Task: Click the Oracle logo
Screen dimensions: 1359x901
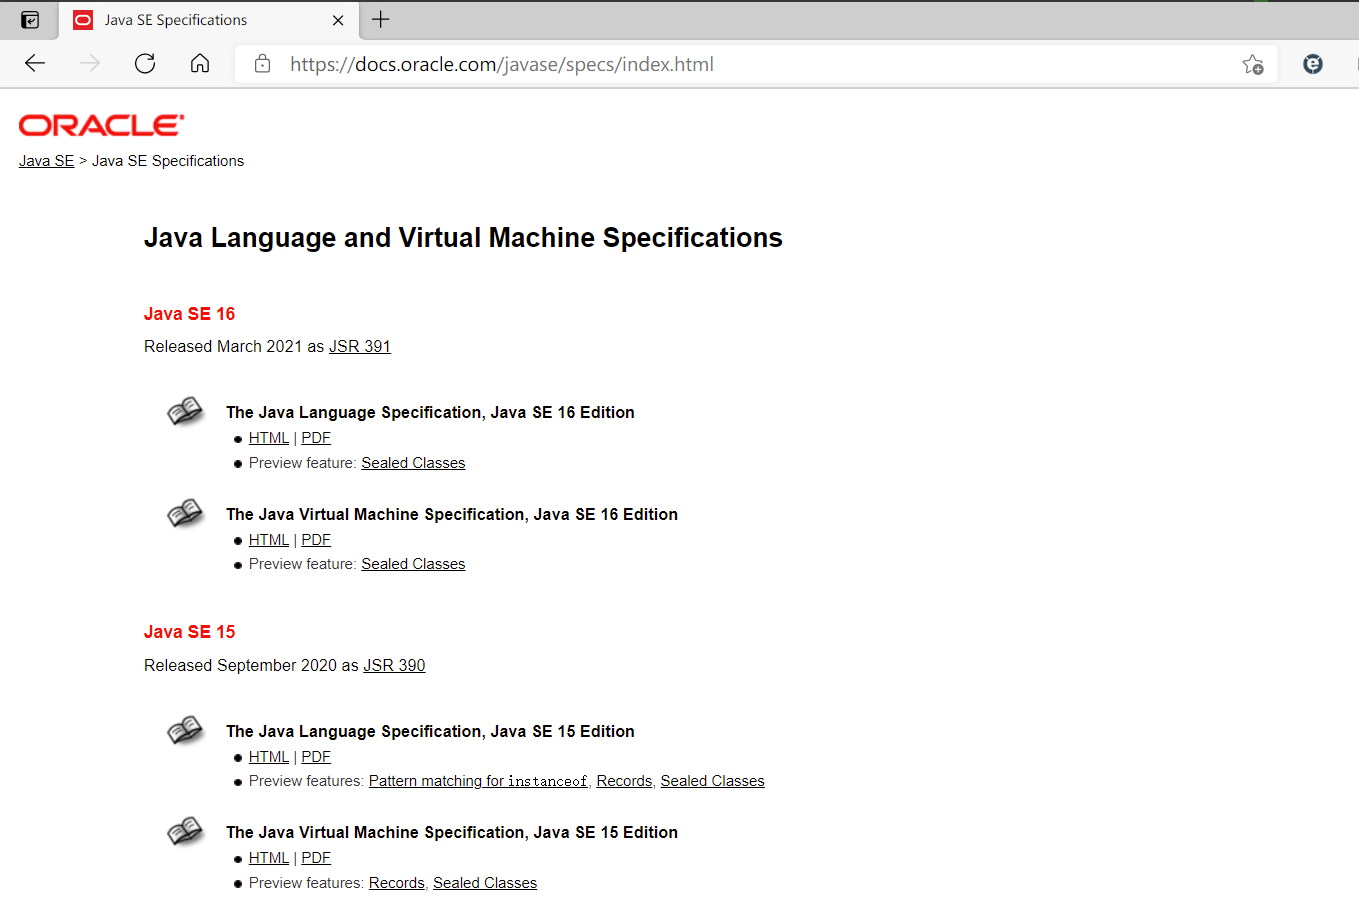Action: click(x=101, y=125)
